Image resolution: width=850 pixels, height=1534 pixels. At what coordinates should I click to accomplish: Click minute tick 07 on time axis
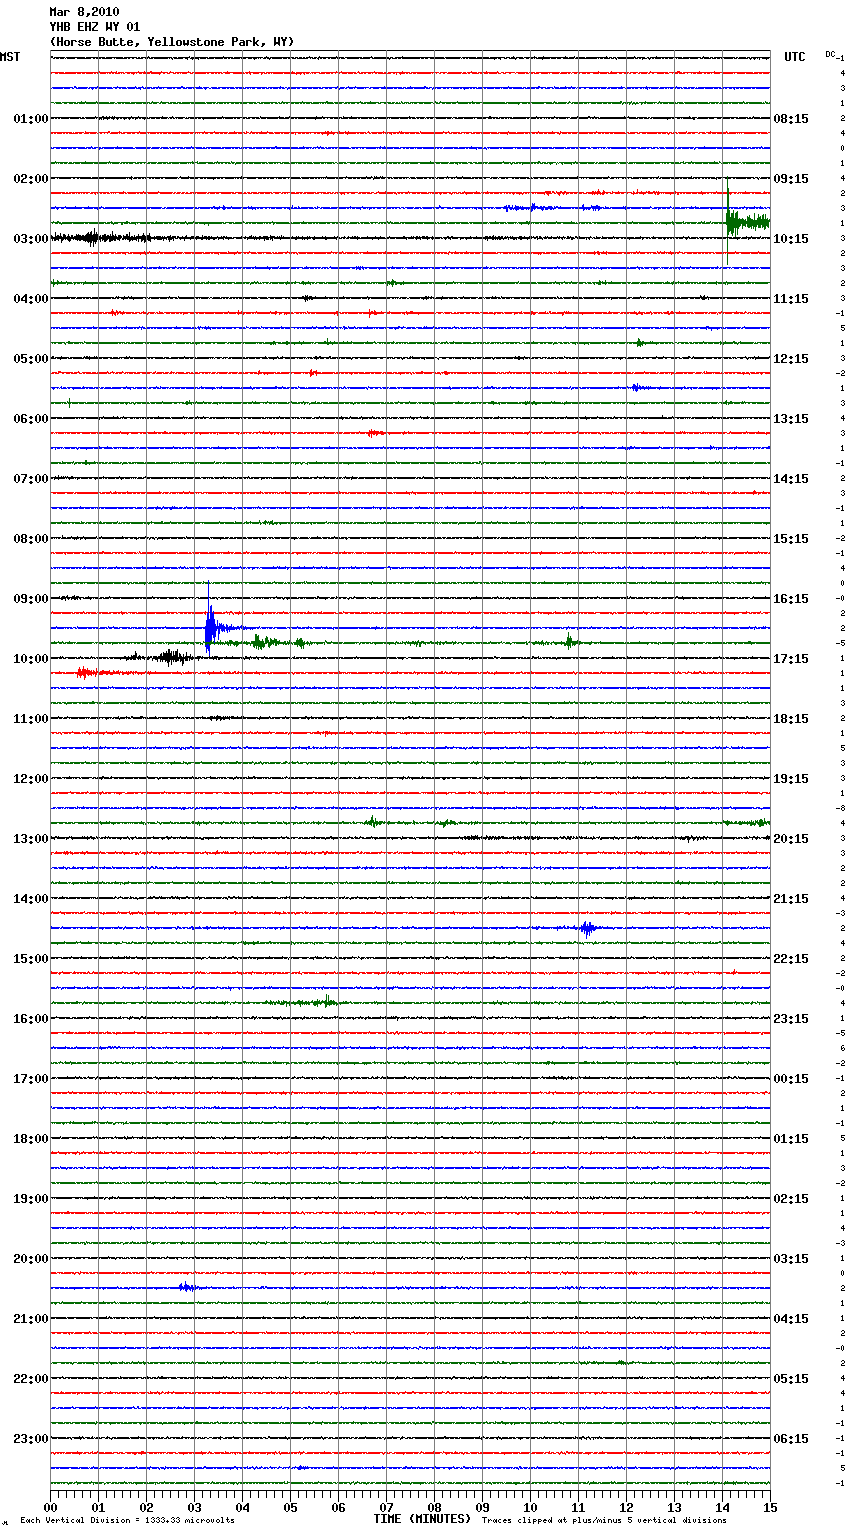coord(386,1507)
